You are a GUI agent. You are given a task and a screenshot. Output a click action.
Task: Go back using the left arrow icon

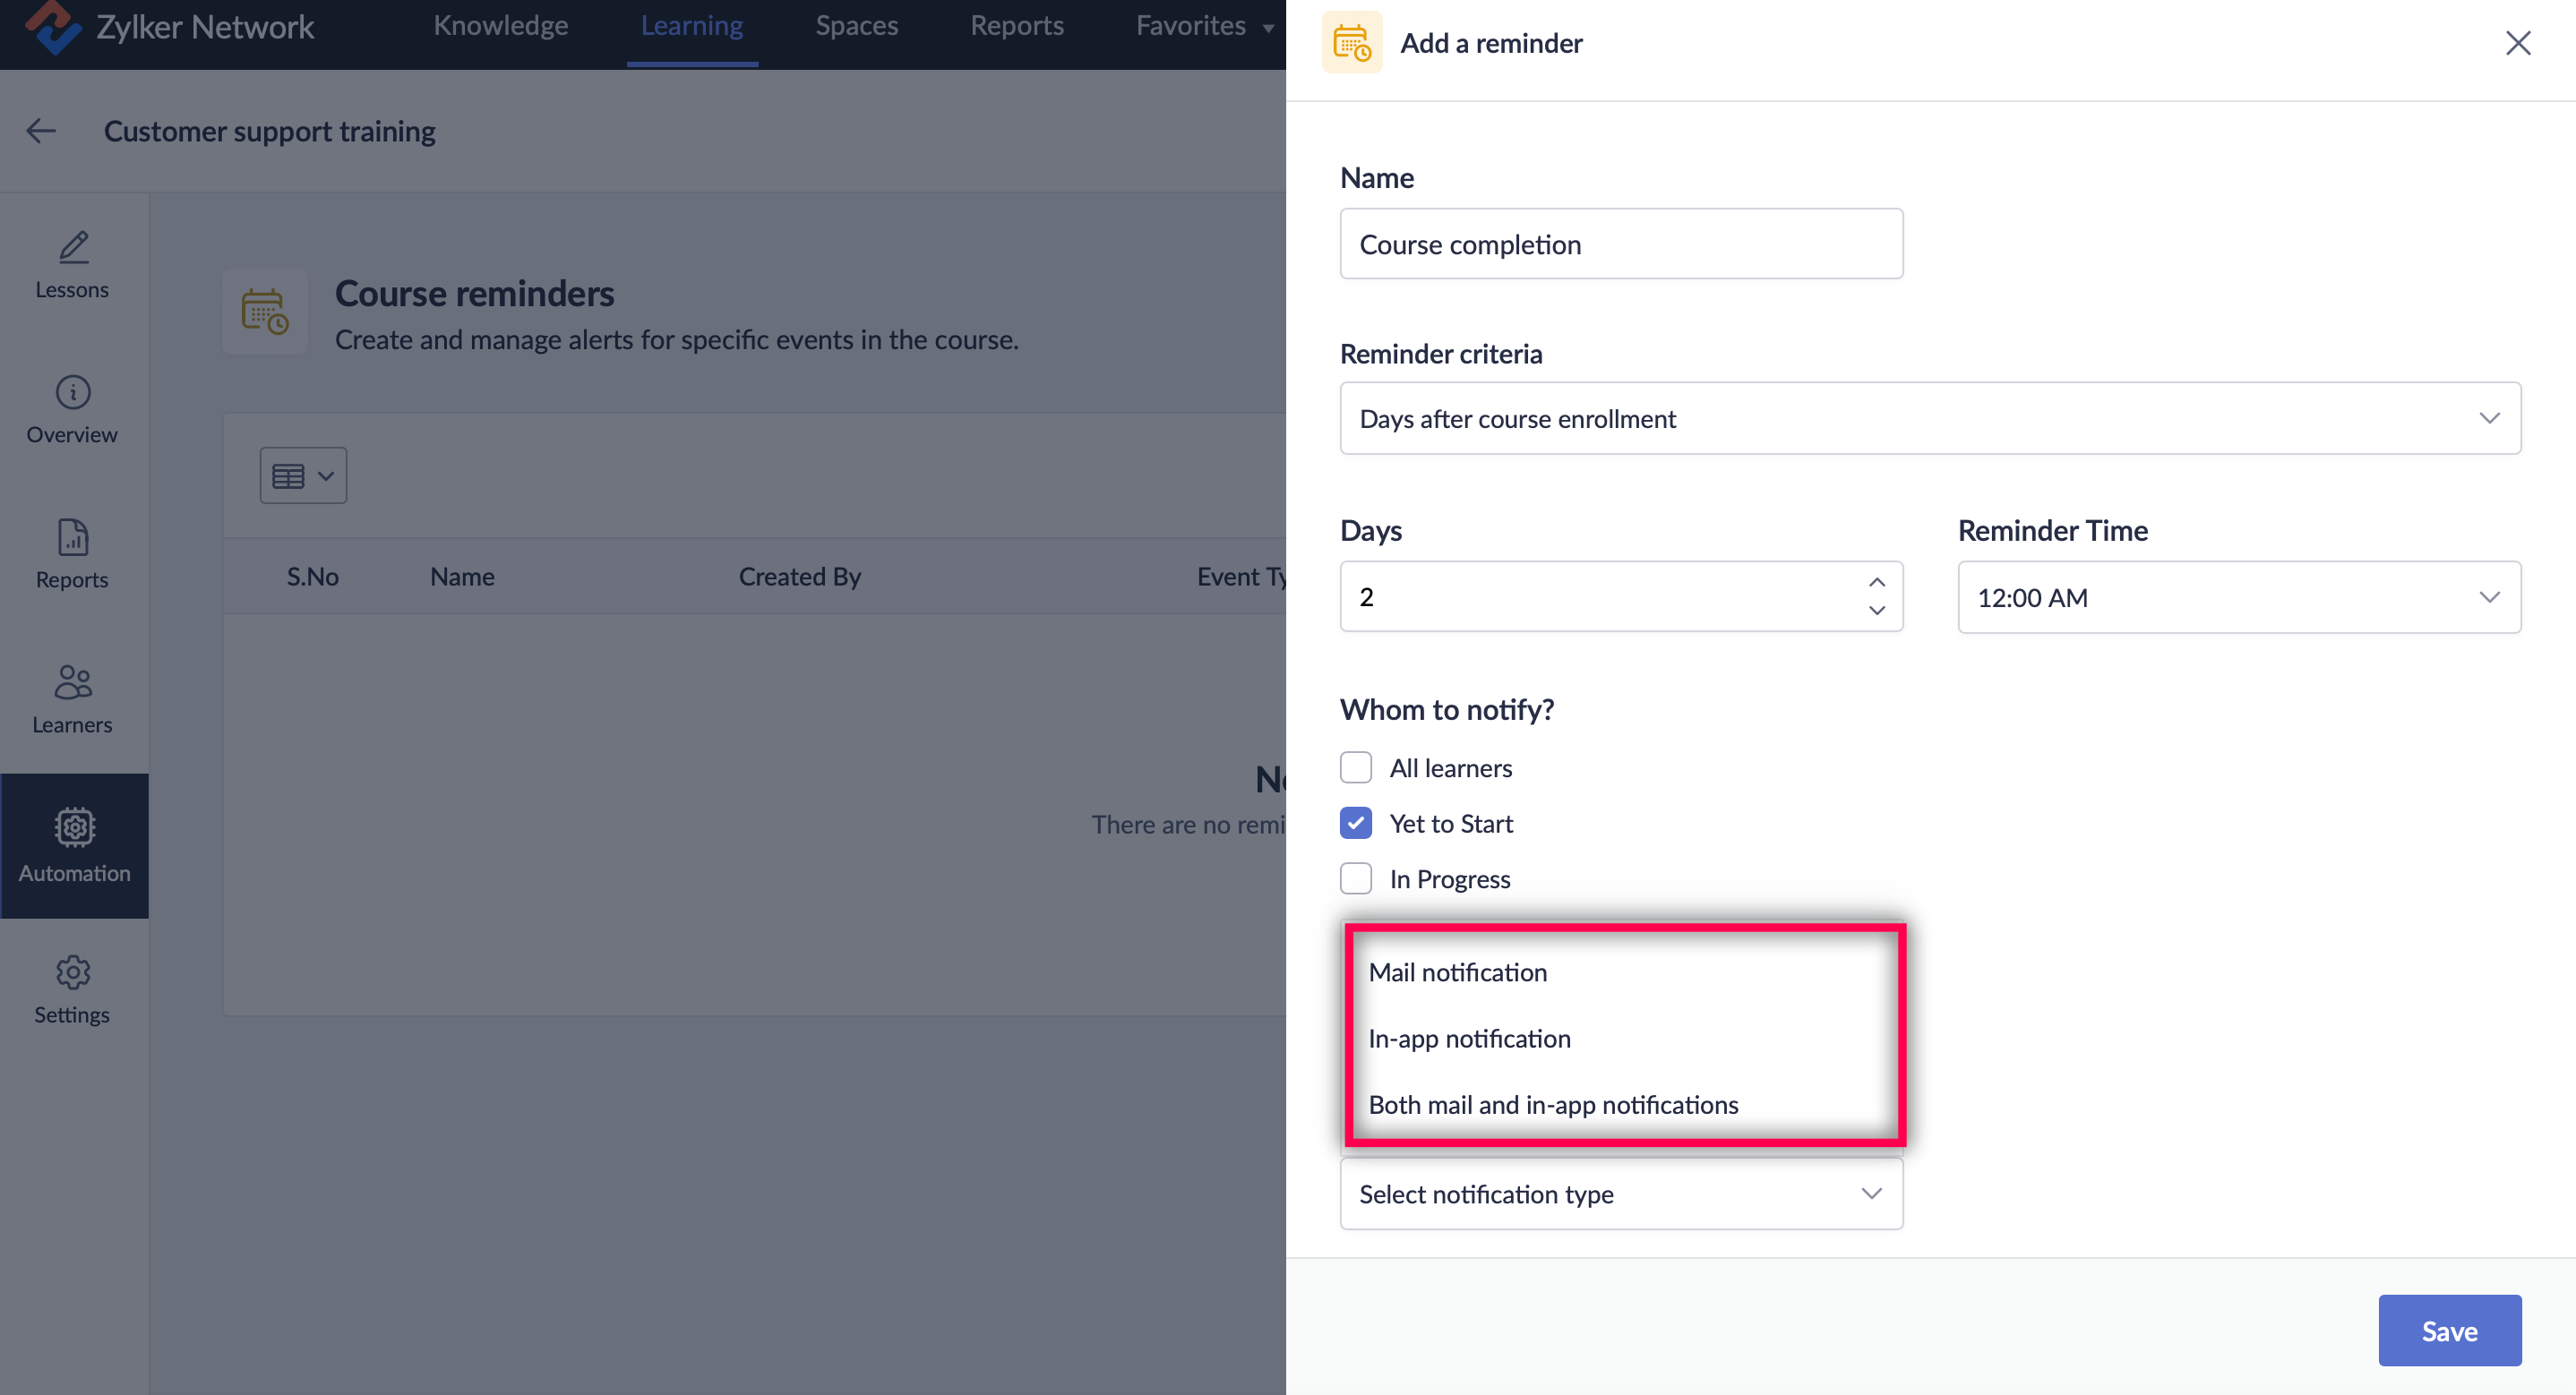click(x=41, y=131)
